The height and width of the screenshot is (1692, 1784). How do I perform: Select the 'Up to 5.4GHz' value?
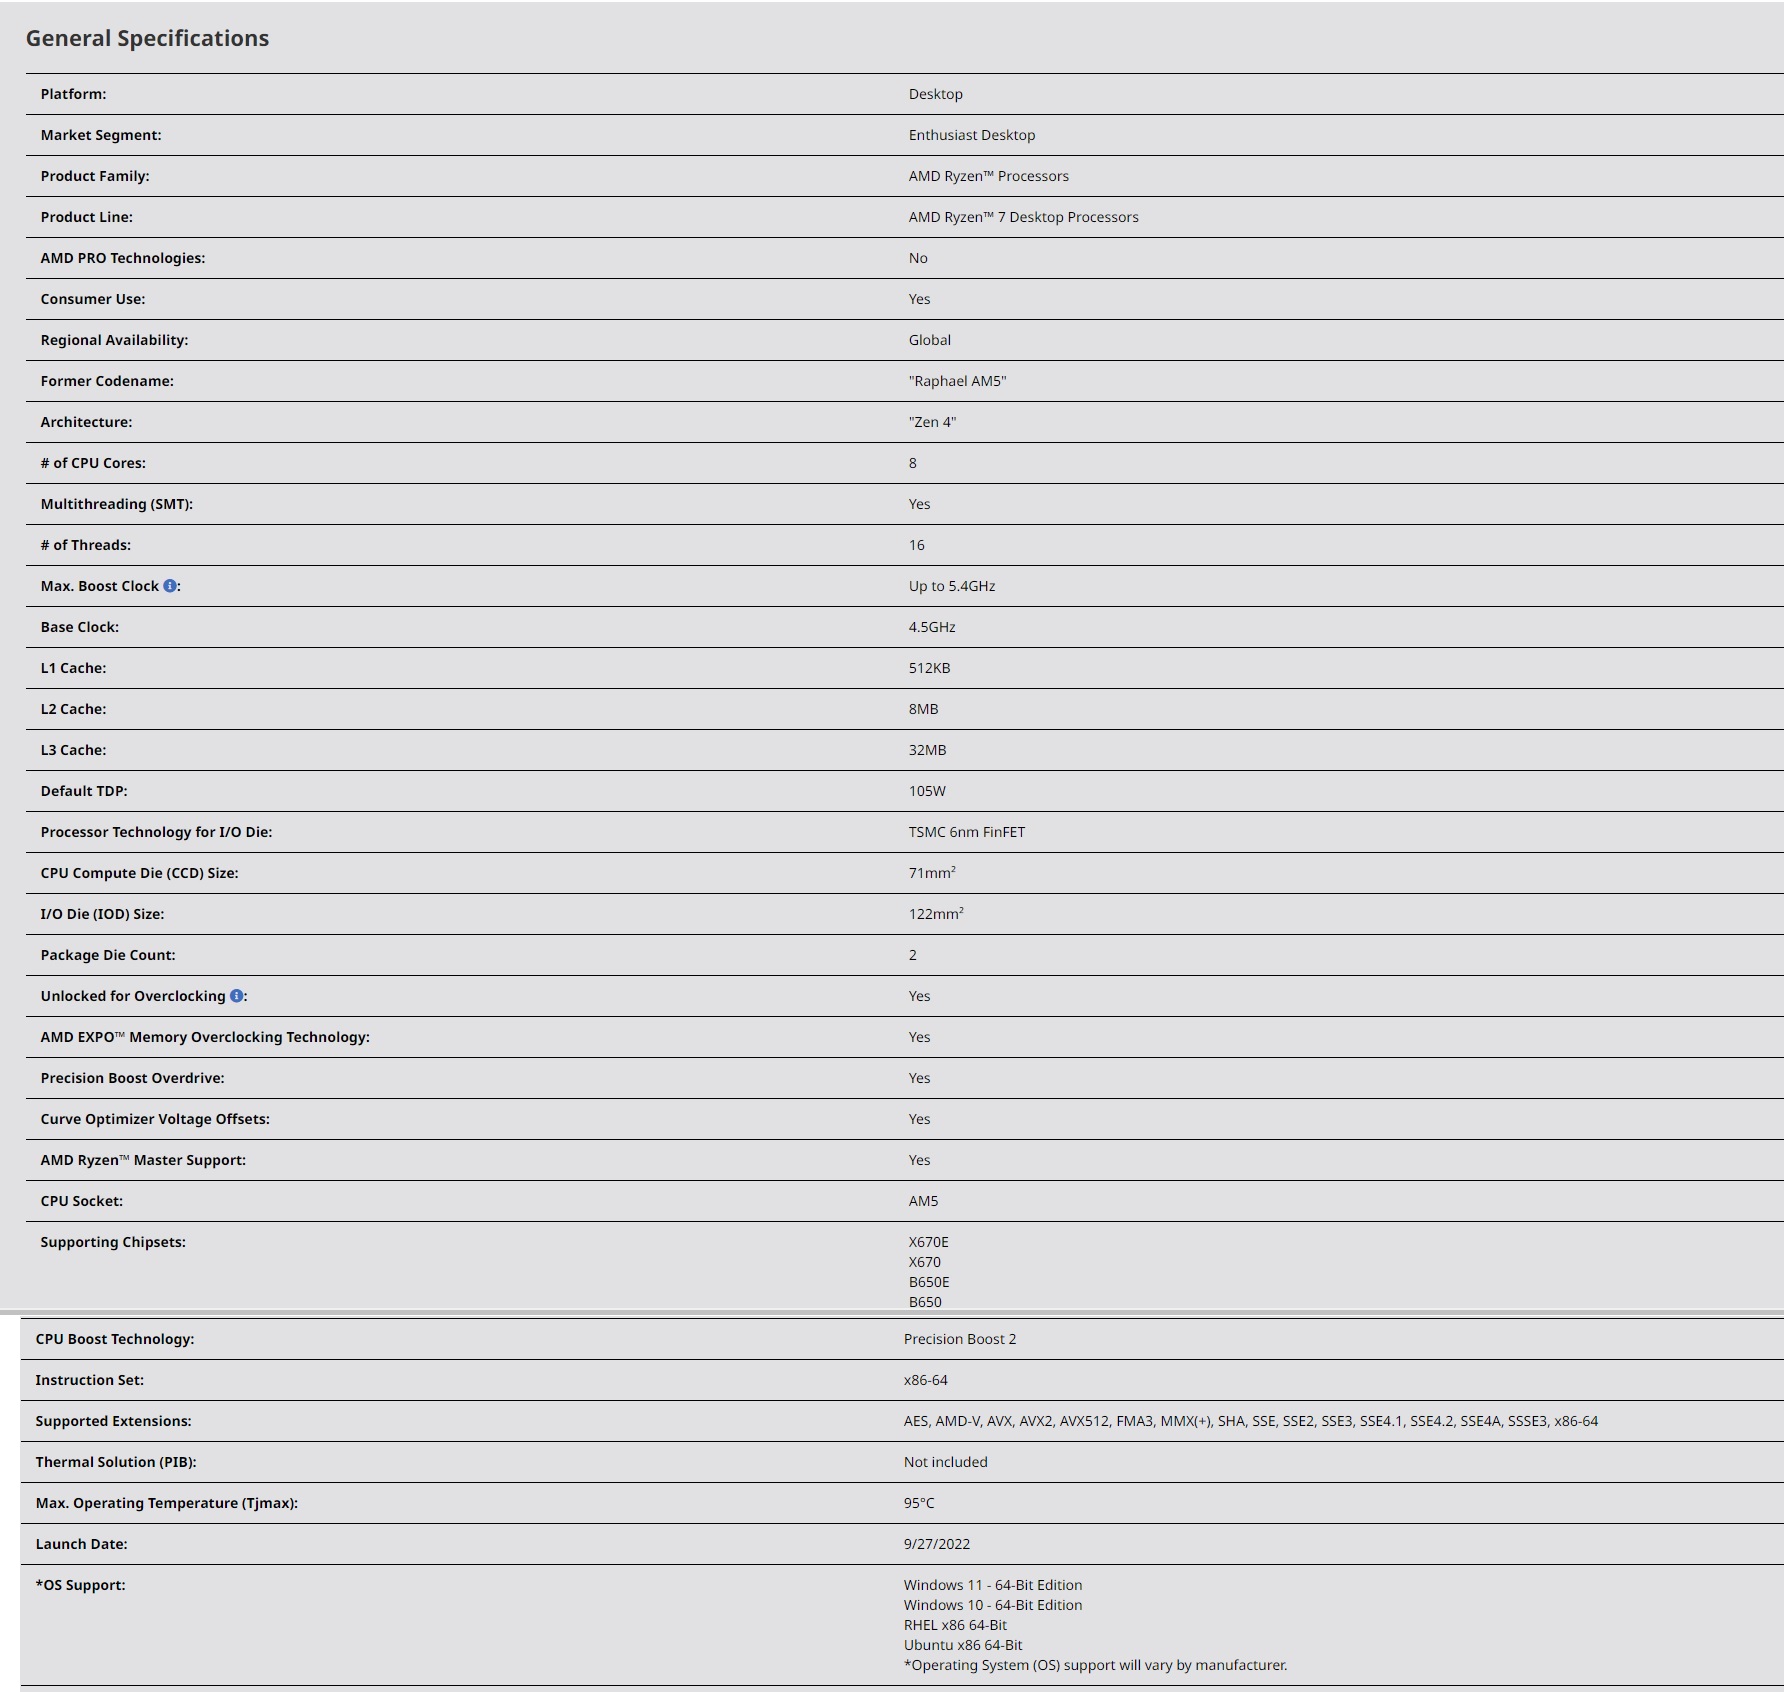(952, 586)
